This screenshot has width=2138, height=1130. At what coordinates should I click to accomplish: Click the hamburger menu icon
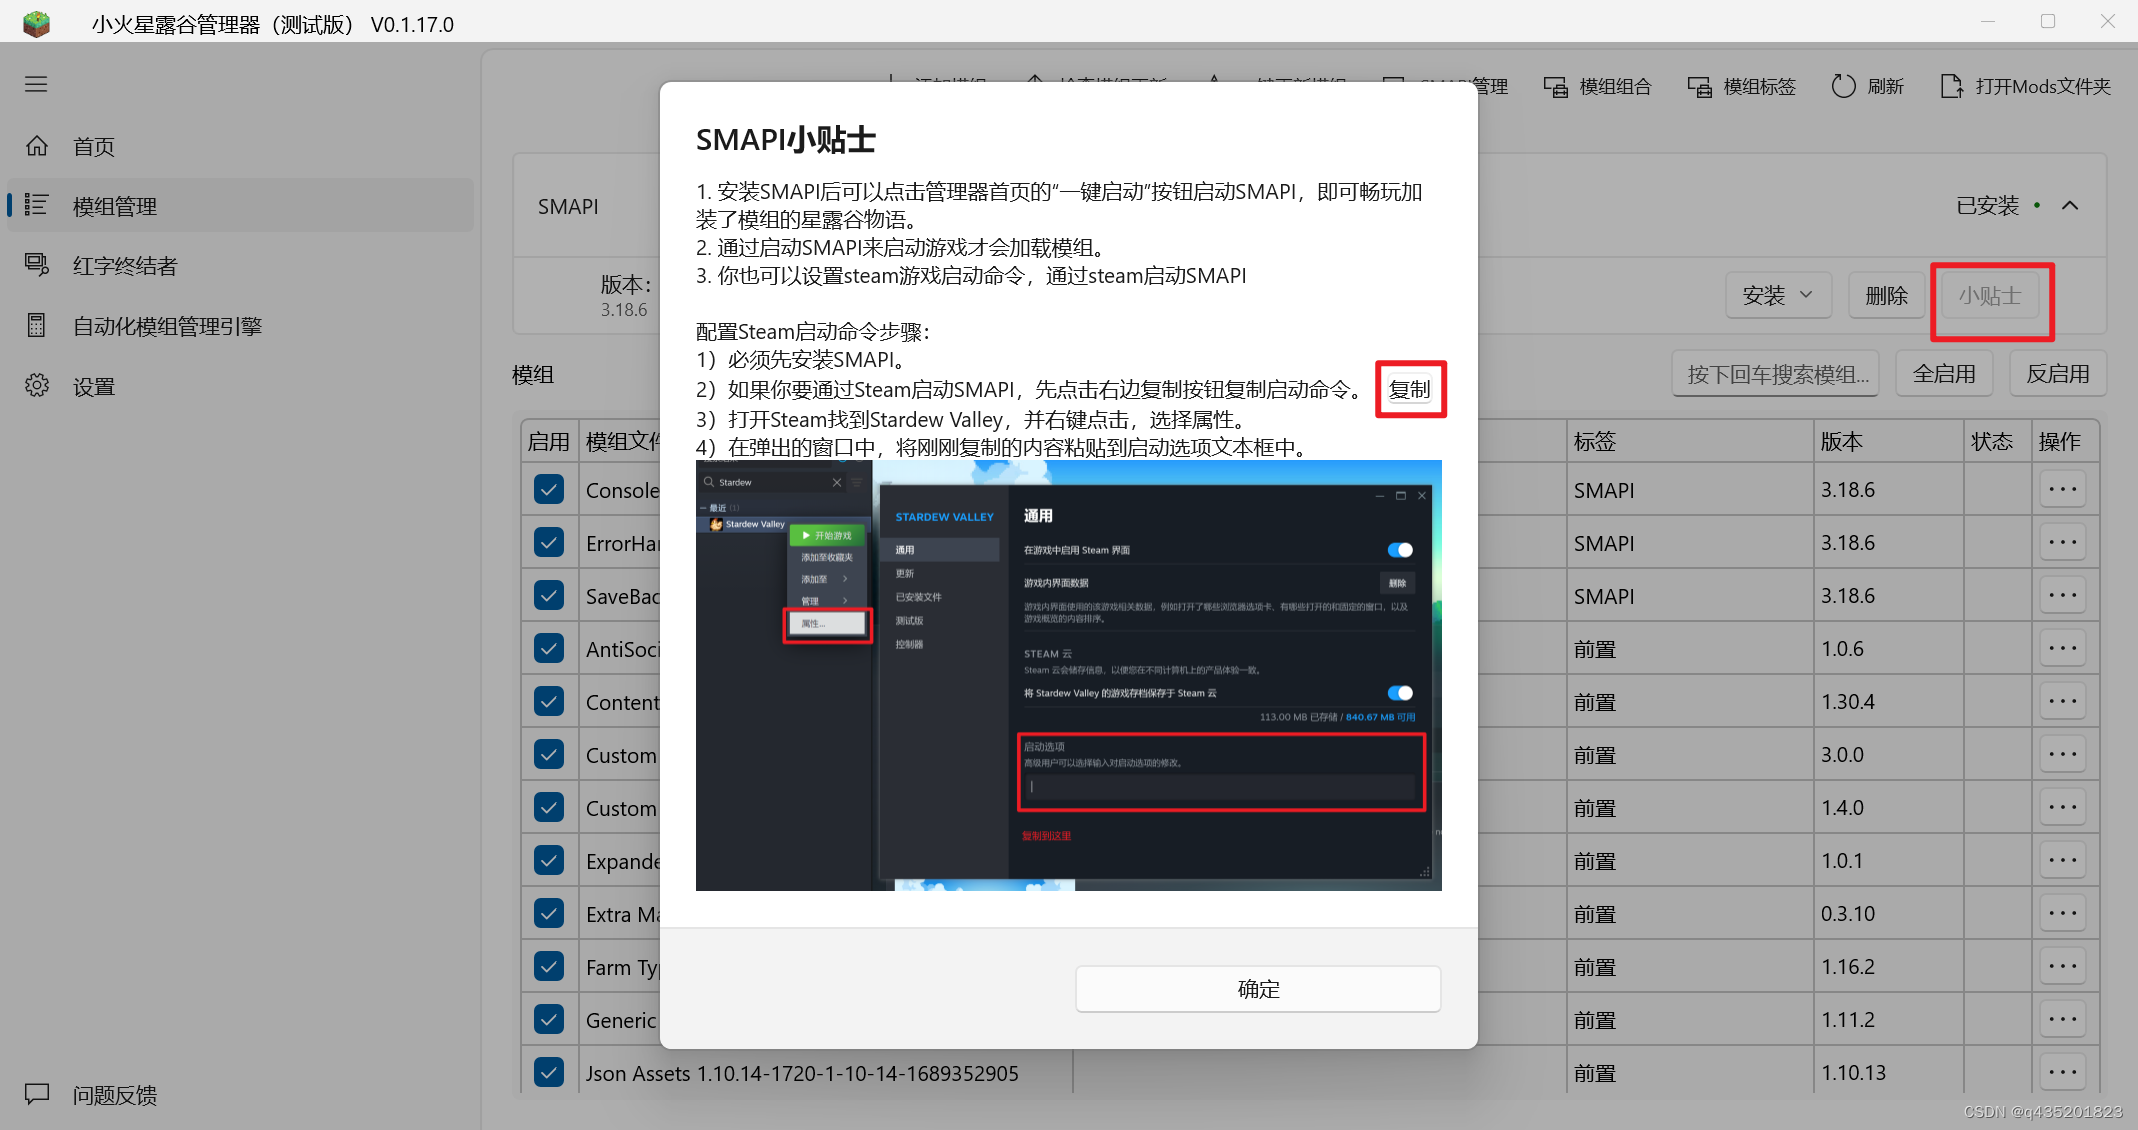click(36, 84)
